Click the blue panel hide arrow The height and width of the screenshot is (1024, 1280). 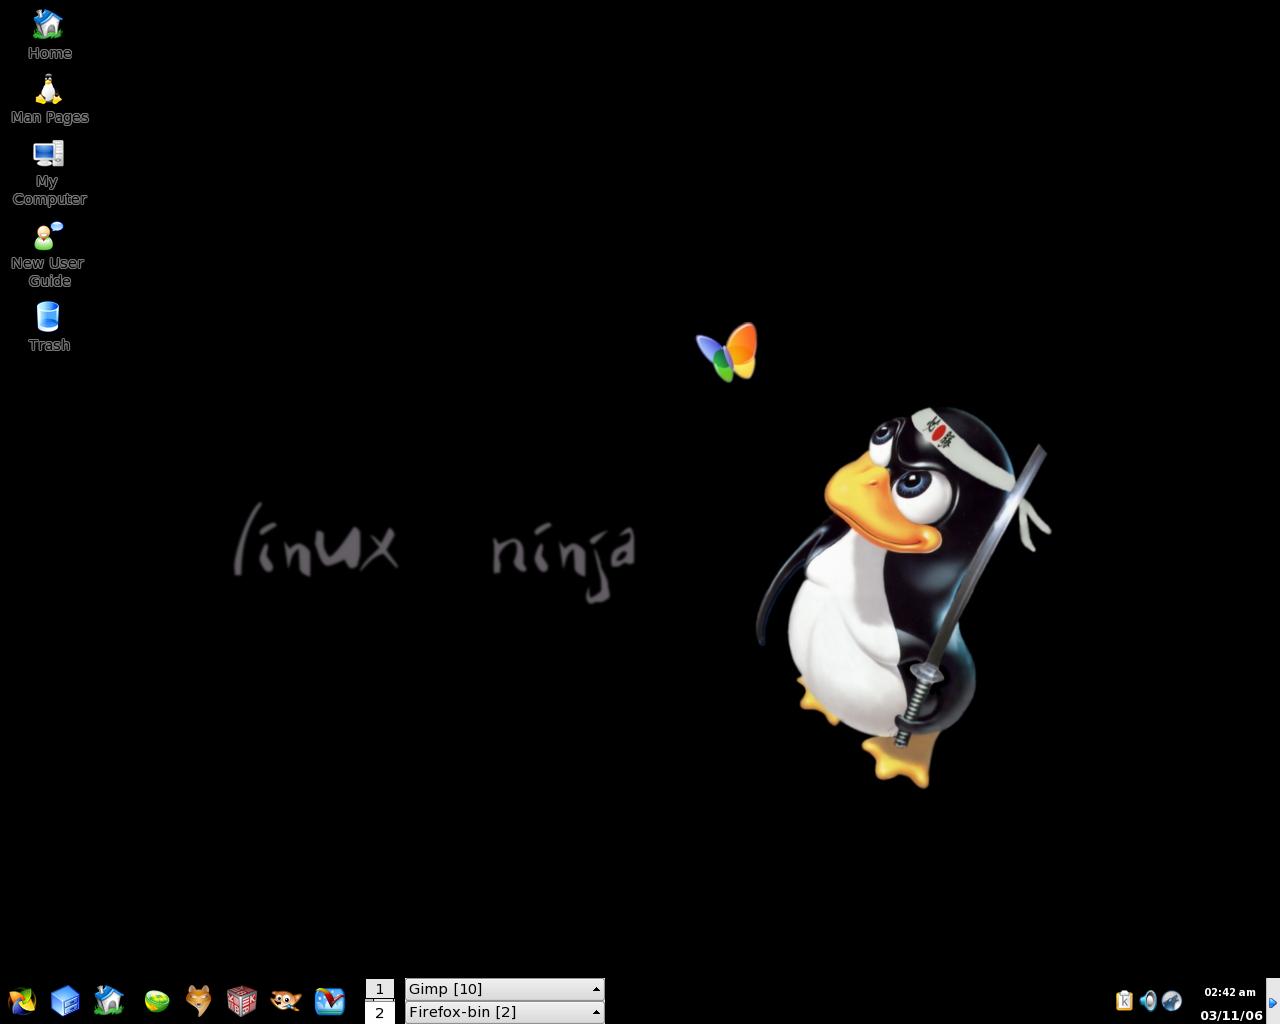click(1273, 1002)
